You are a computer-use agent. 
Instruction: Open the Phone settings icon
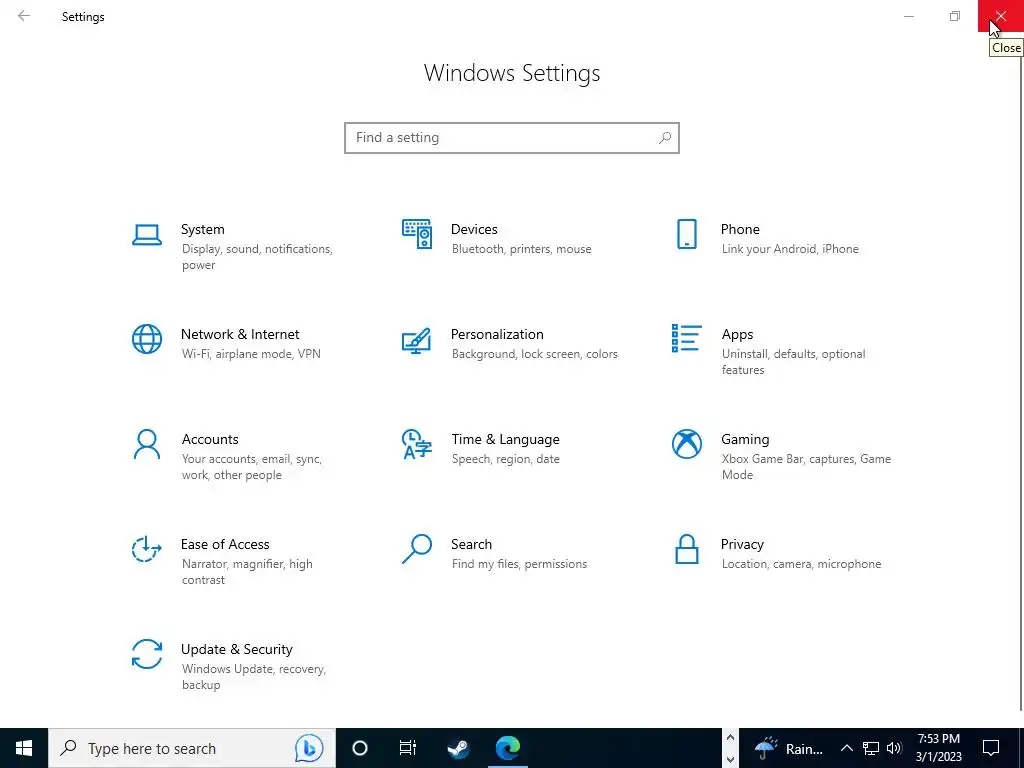(686, 234)
